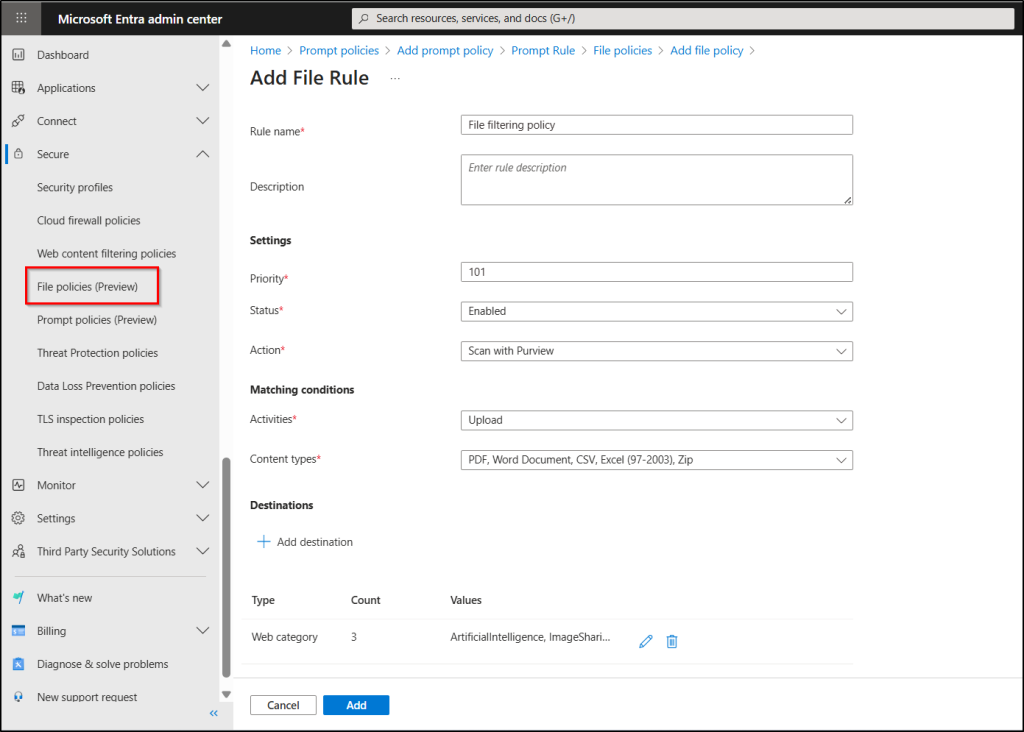Click the Rule name text field
Viewport: 1024px width, 732px height.
point(656,125)
